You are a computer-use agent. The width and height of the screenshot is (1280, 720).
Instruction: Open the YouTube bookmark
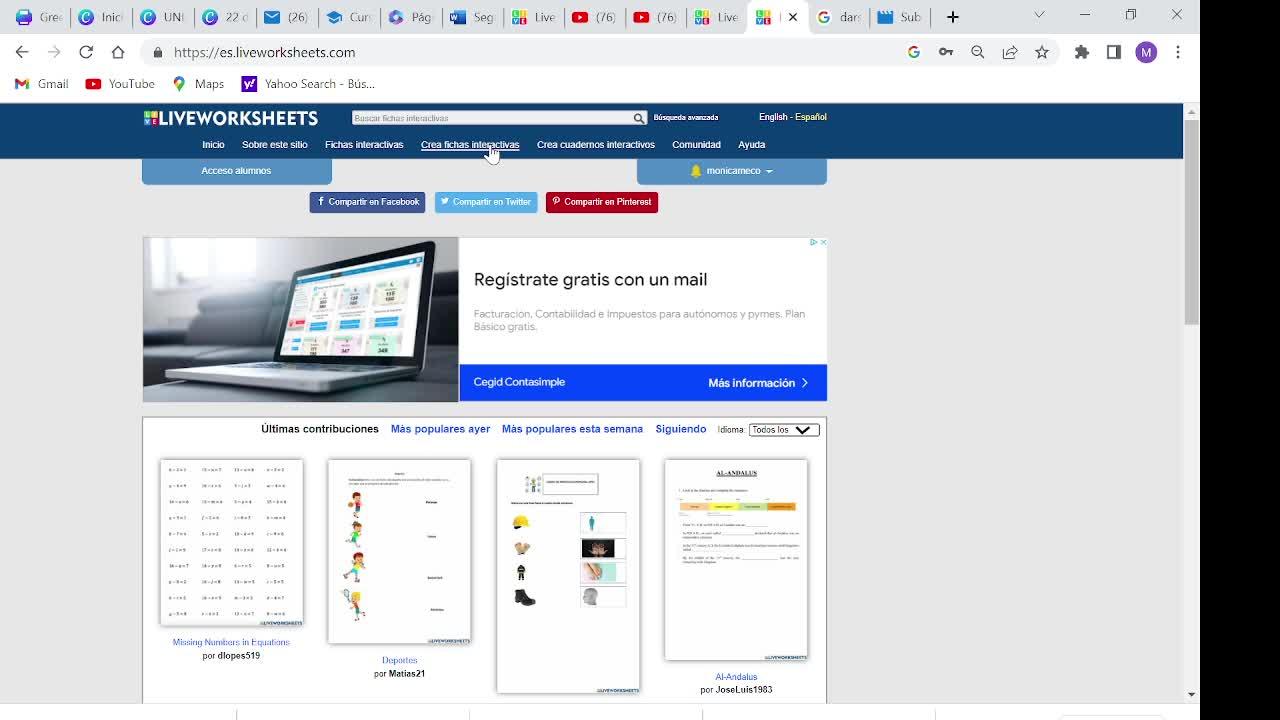click(x=120, y=84)
